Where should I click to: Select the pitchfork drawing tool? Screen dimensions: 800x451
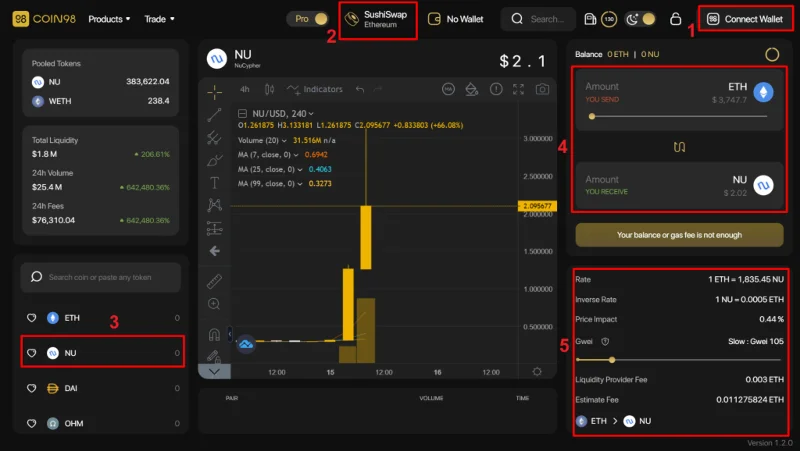(x=214, y=138)
